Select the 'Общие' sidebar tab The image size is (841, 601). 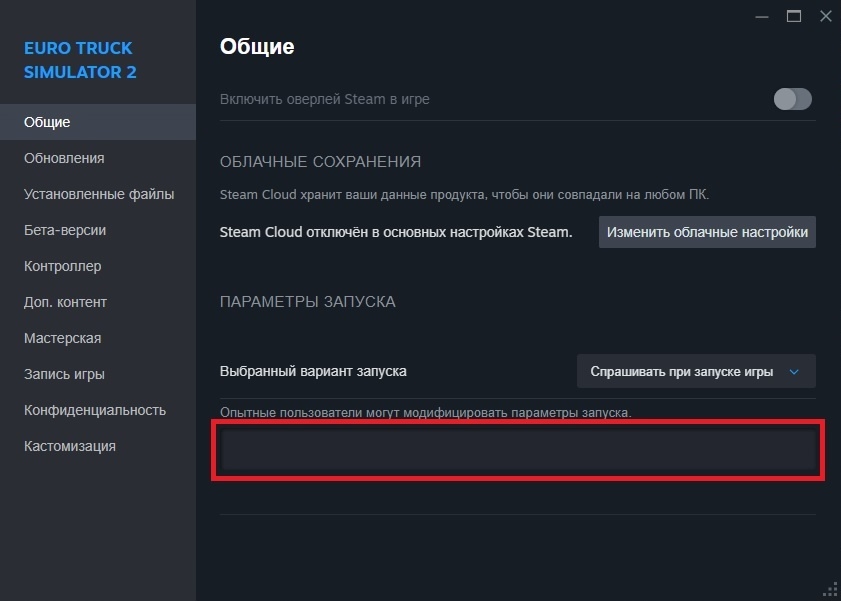point(47,122)
